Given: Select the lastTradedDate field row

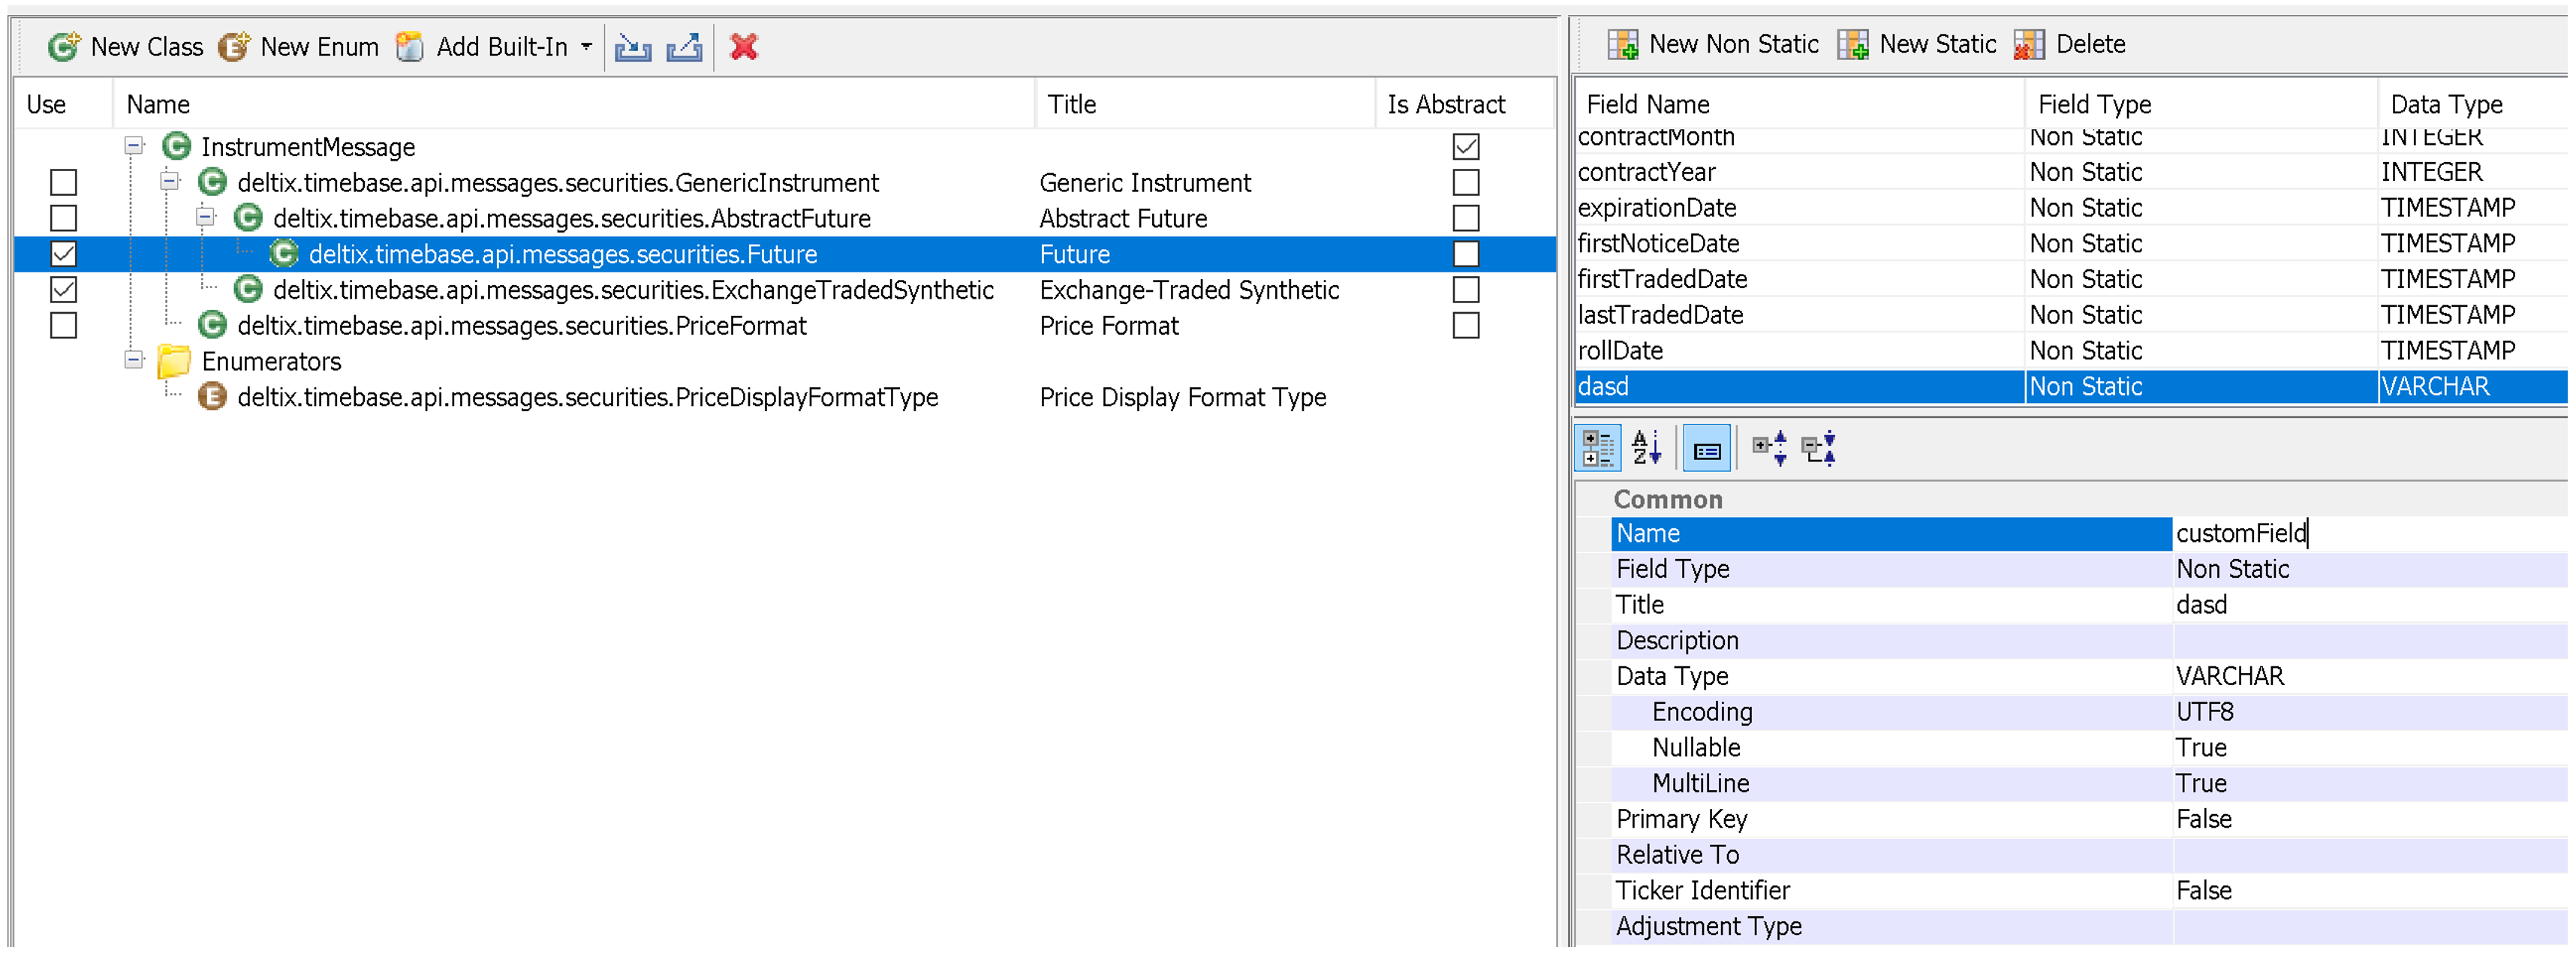Looking at the screenshot, I should coord(2071,315).
